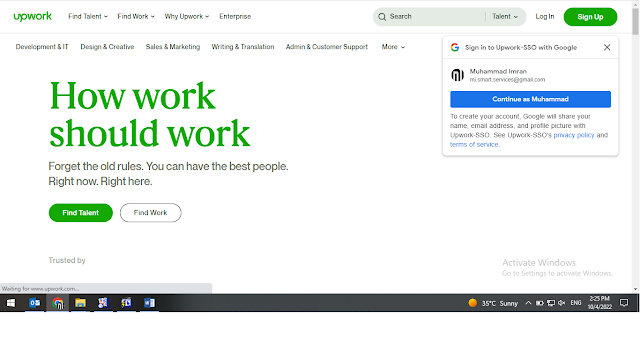Open Sales & Marketing category
Screen dimensions: 640x360
coord(173,47)
